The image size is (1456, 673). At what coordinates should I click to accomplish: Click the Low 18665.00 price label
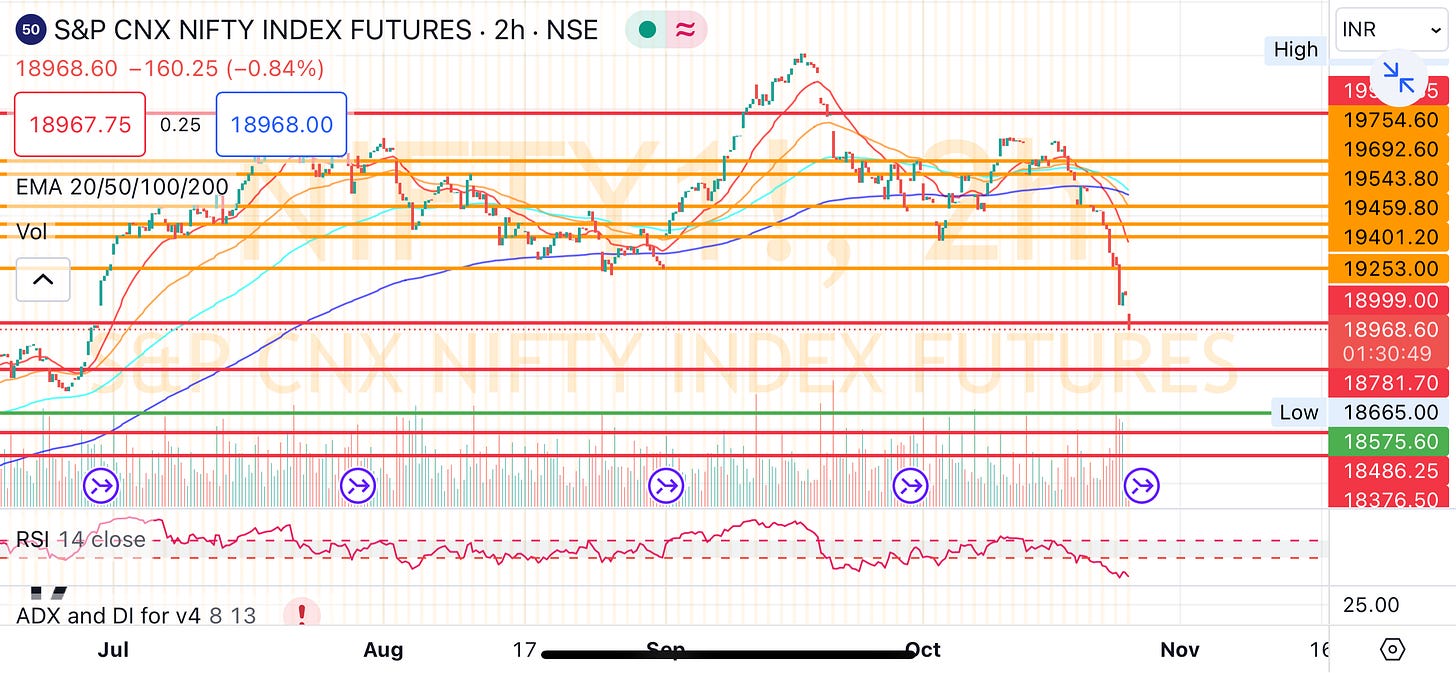(x=1391, y=412)
